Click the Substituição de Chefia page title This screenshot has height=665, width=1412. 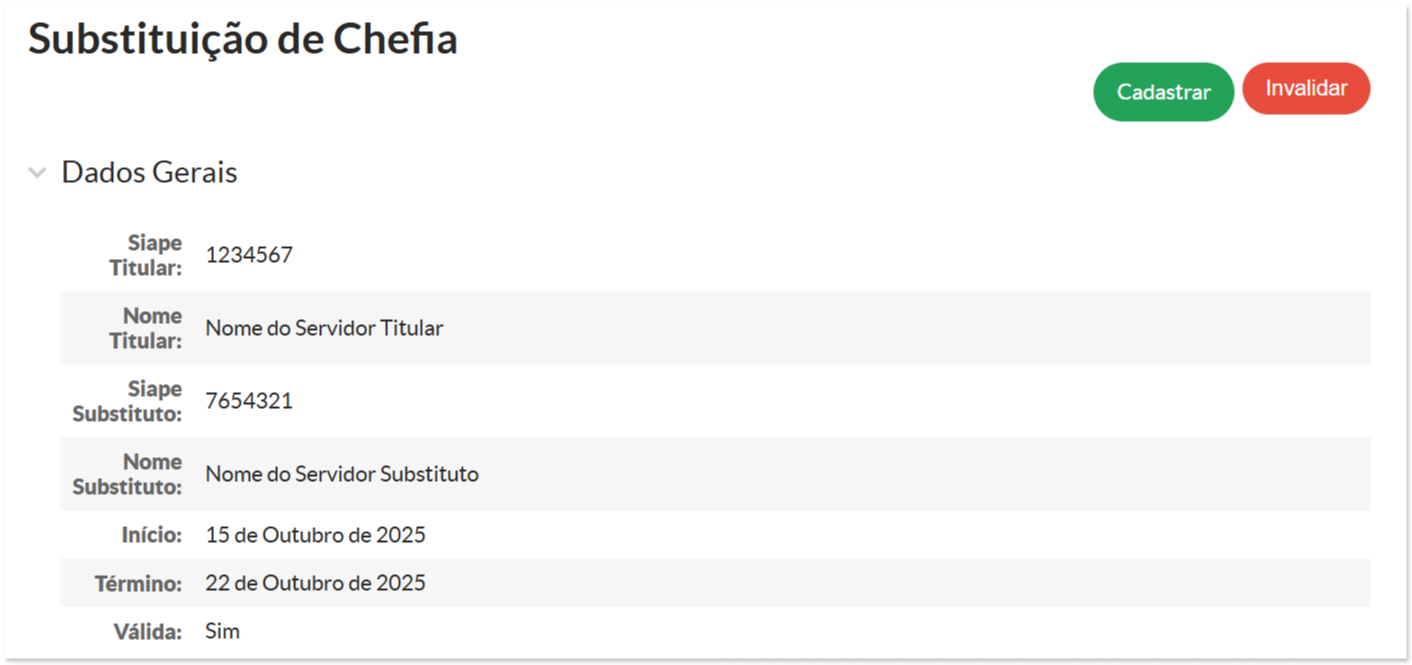click(x=243, y=39)
